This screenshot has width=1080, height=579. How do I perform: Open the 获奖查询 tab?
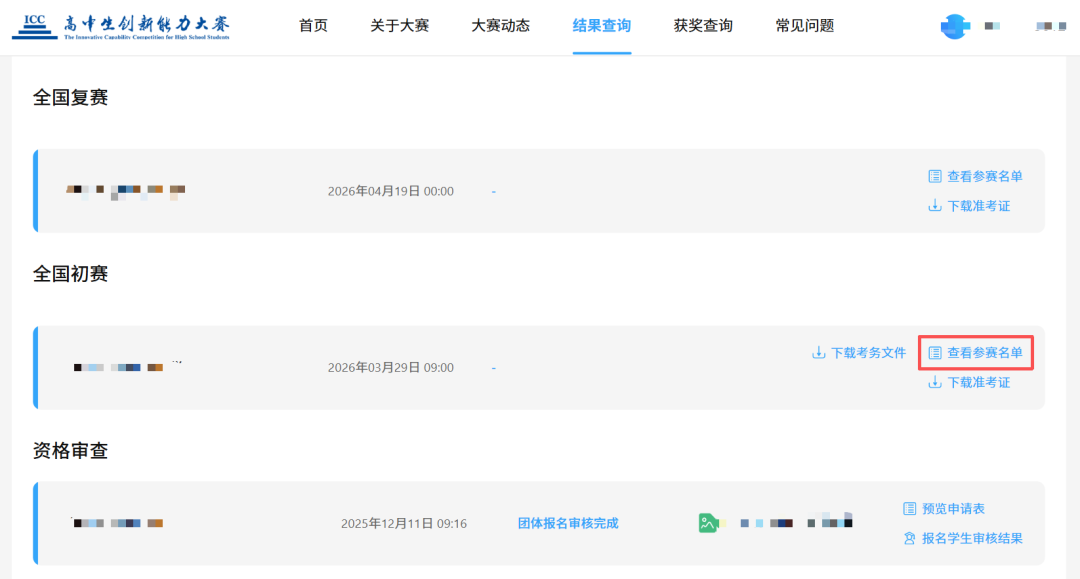(703, 26)
